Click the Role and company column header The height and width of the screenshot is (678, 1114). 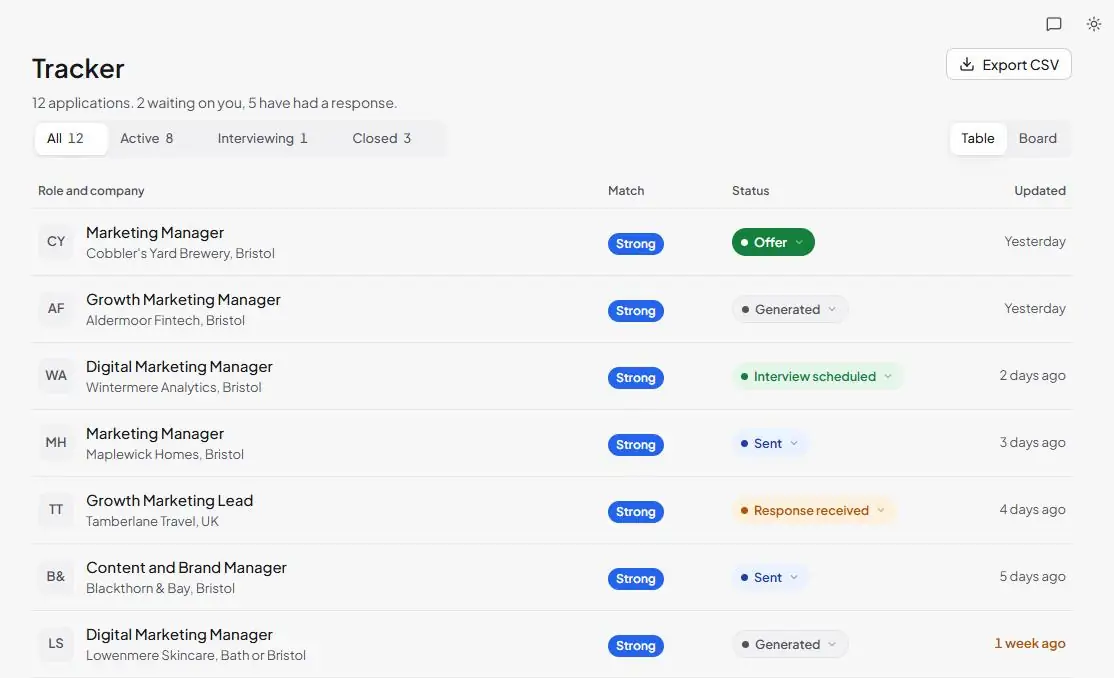(x=91, y=190)
